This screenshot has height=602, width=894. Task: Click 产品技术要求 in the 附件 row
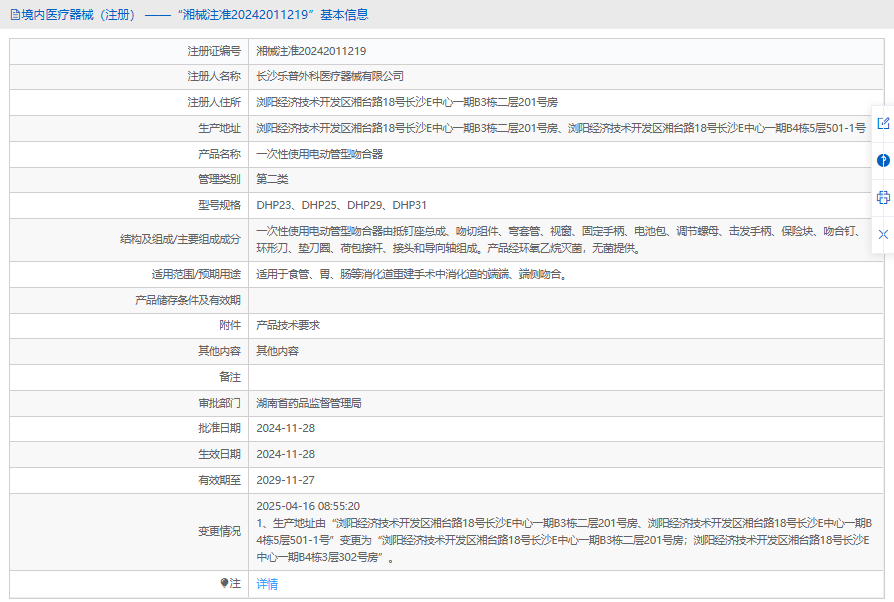tap(288, 325)
